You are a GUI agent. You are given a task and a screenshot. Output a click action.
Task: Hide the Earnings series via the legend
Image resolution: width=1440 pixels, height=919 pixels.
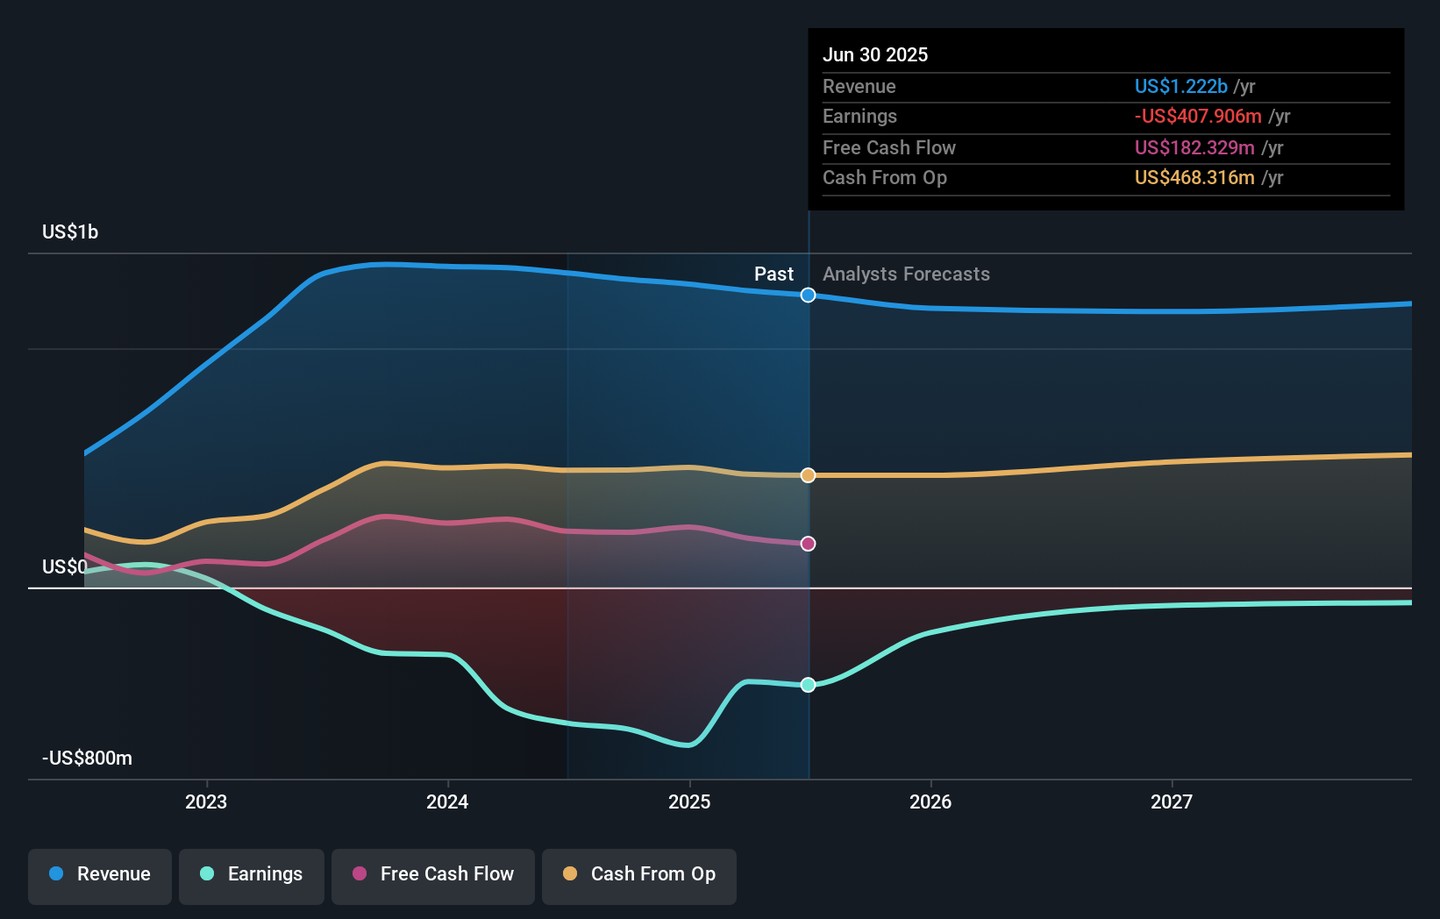251,875
